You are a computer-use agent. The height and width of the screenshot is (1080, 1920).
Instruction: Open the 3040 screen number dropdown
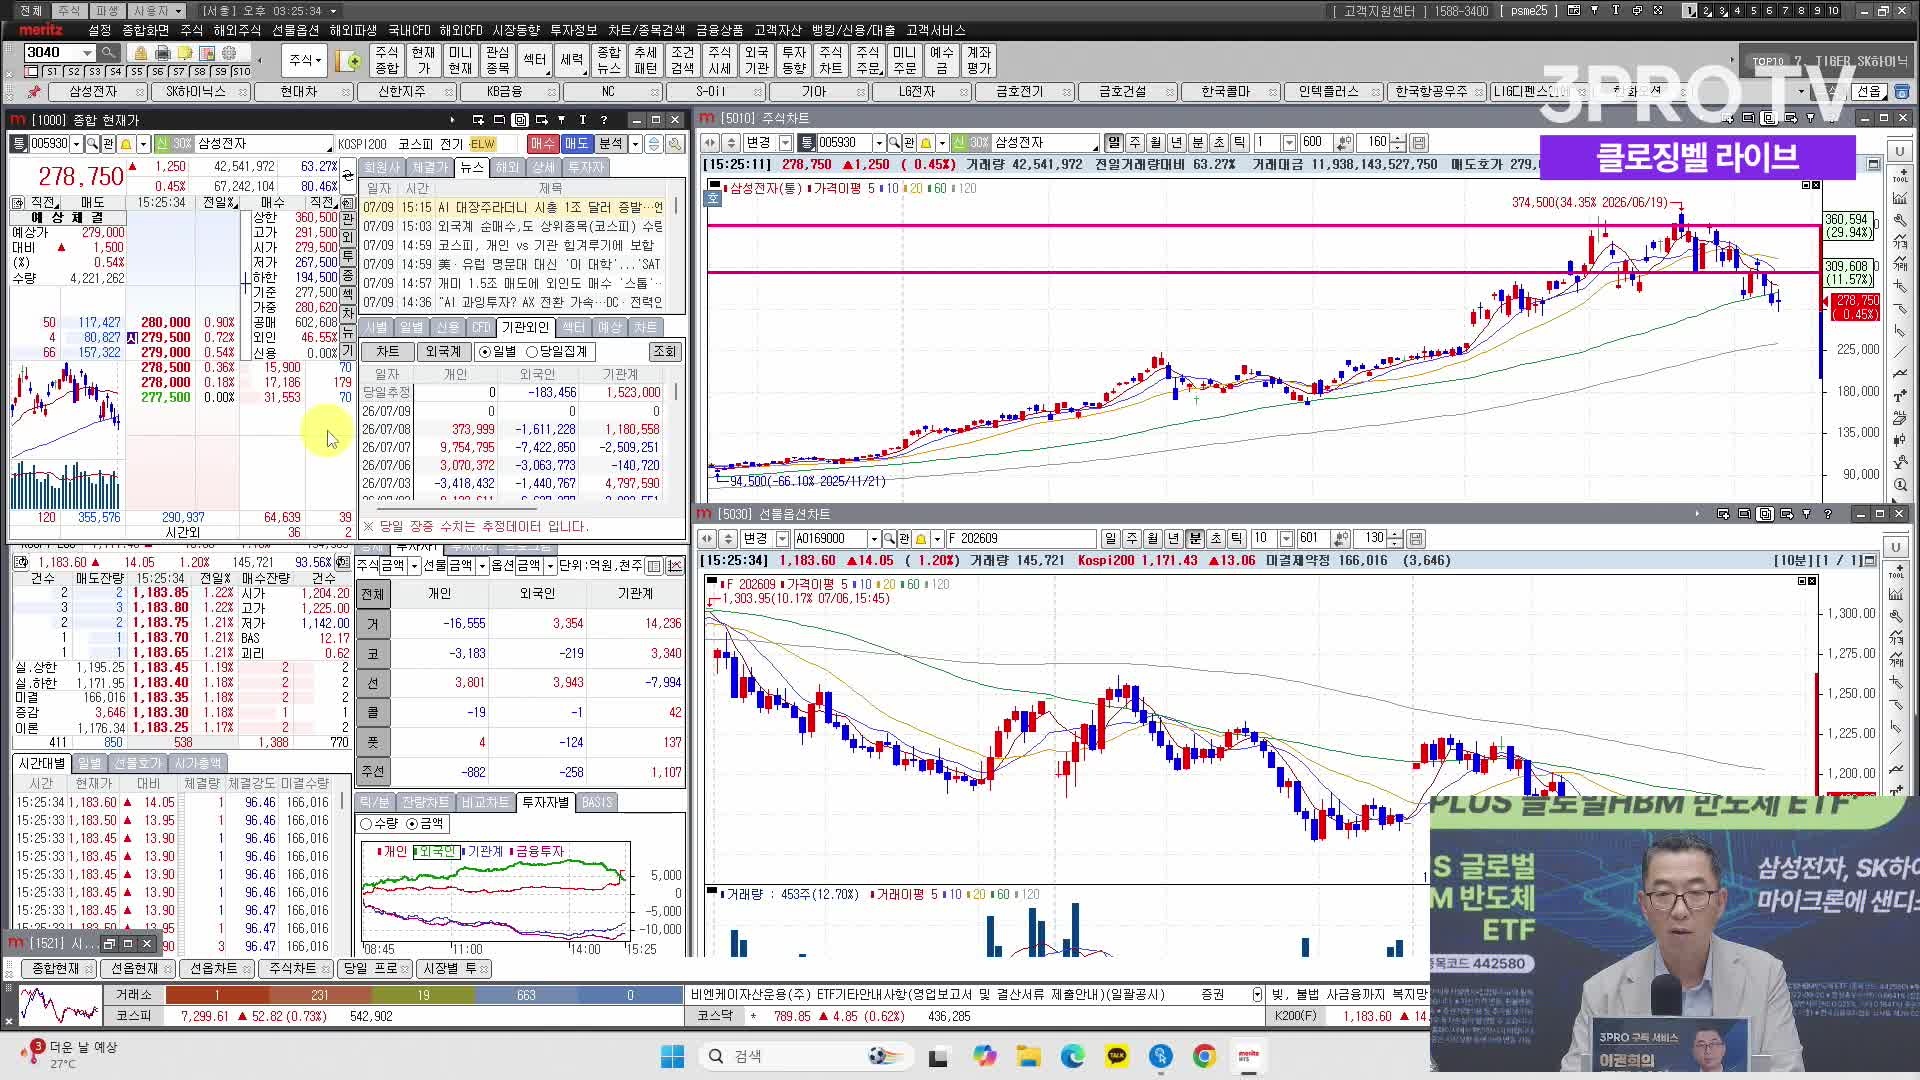88,52
